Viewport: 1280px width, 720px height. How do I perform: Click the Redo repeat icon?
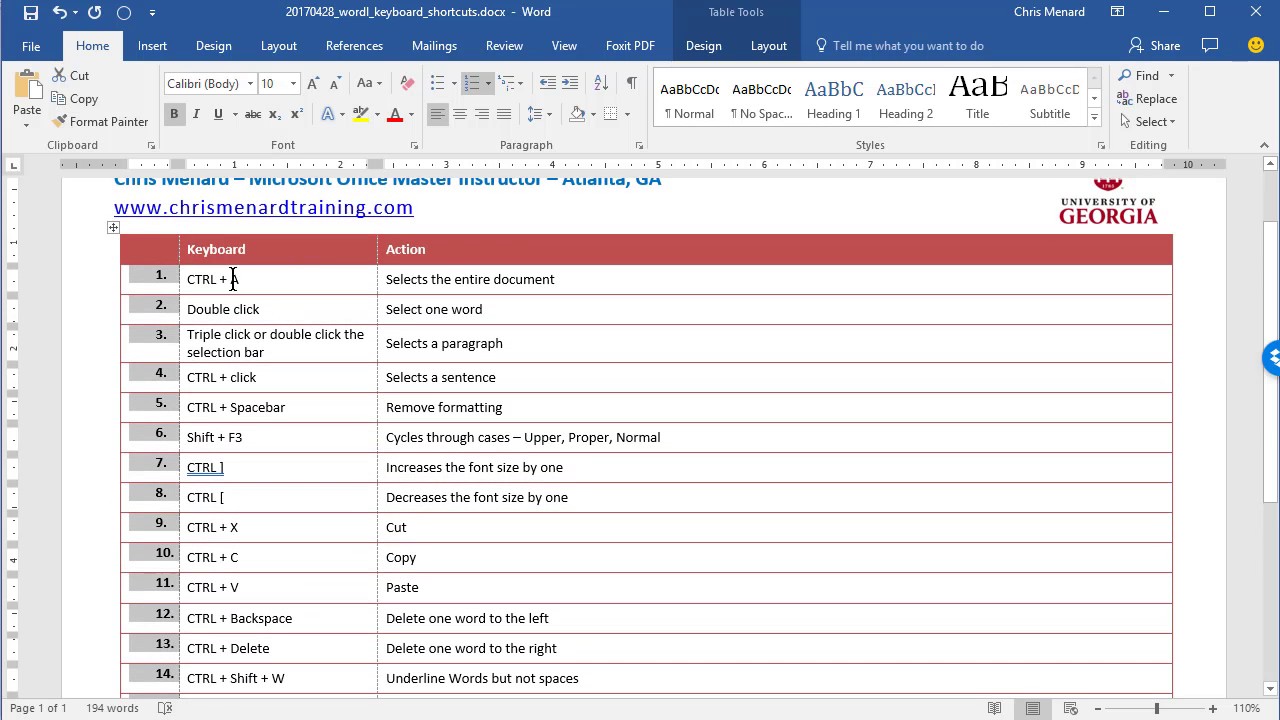(95, 13)
